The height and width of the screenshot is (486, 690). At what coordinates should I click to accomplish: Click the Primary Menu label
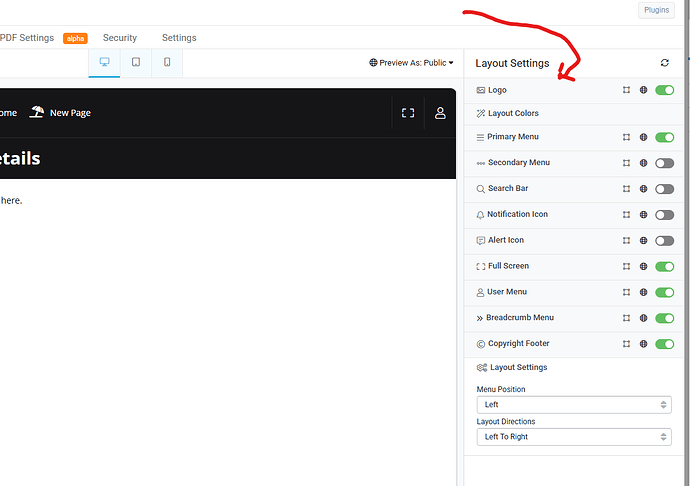513,136
